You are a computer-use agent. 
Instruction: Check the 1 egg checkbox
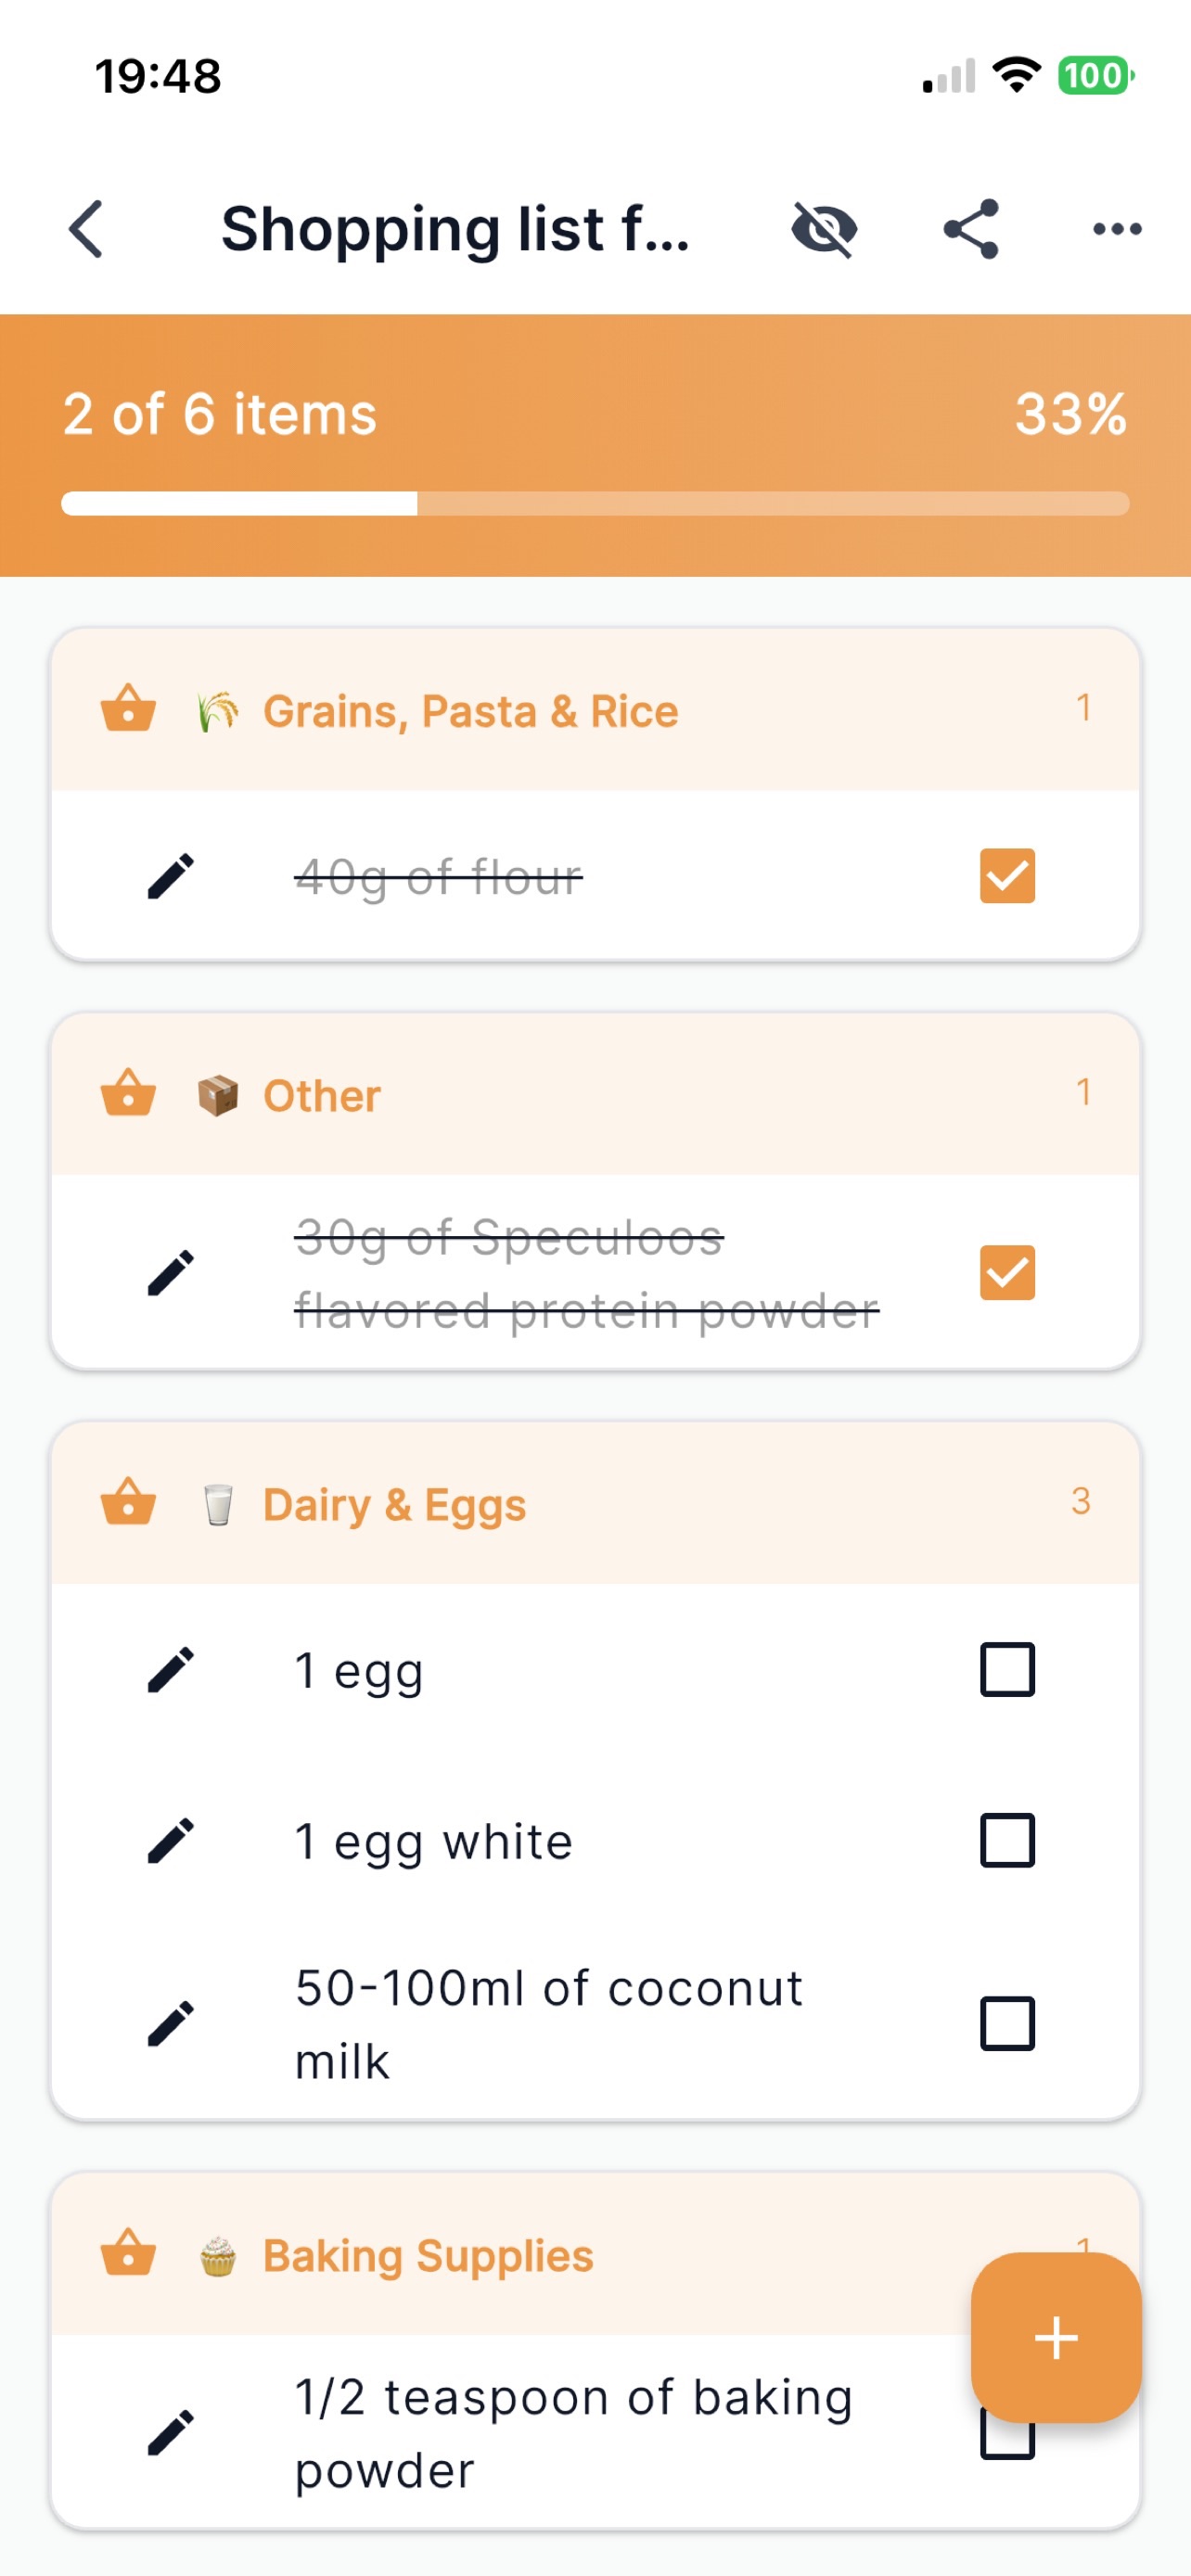click(x=1007, y=1670)
